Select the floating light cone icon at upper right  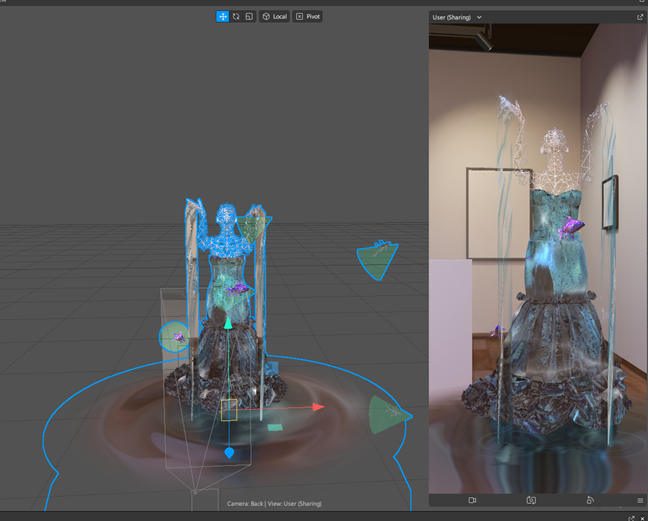[x=377, y=260]
